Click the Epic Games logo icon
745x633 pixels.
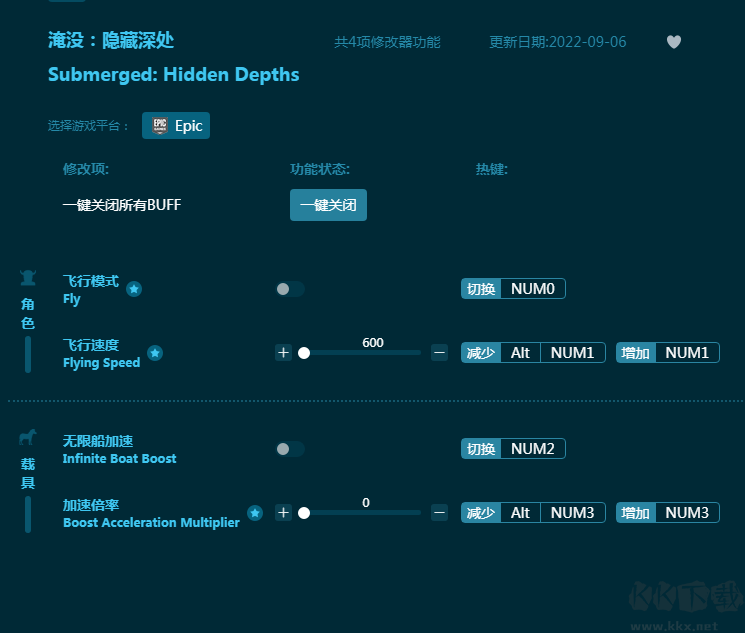tap(160, 125)
